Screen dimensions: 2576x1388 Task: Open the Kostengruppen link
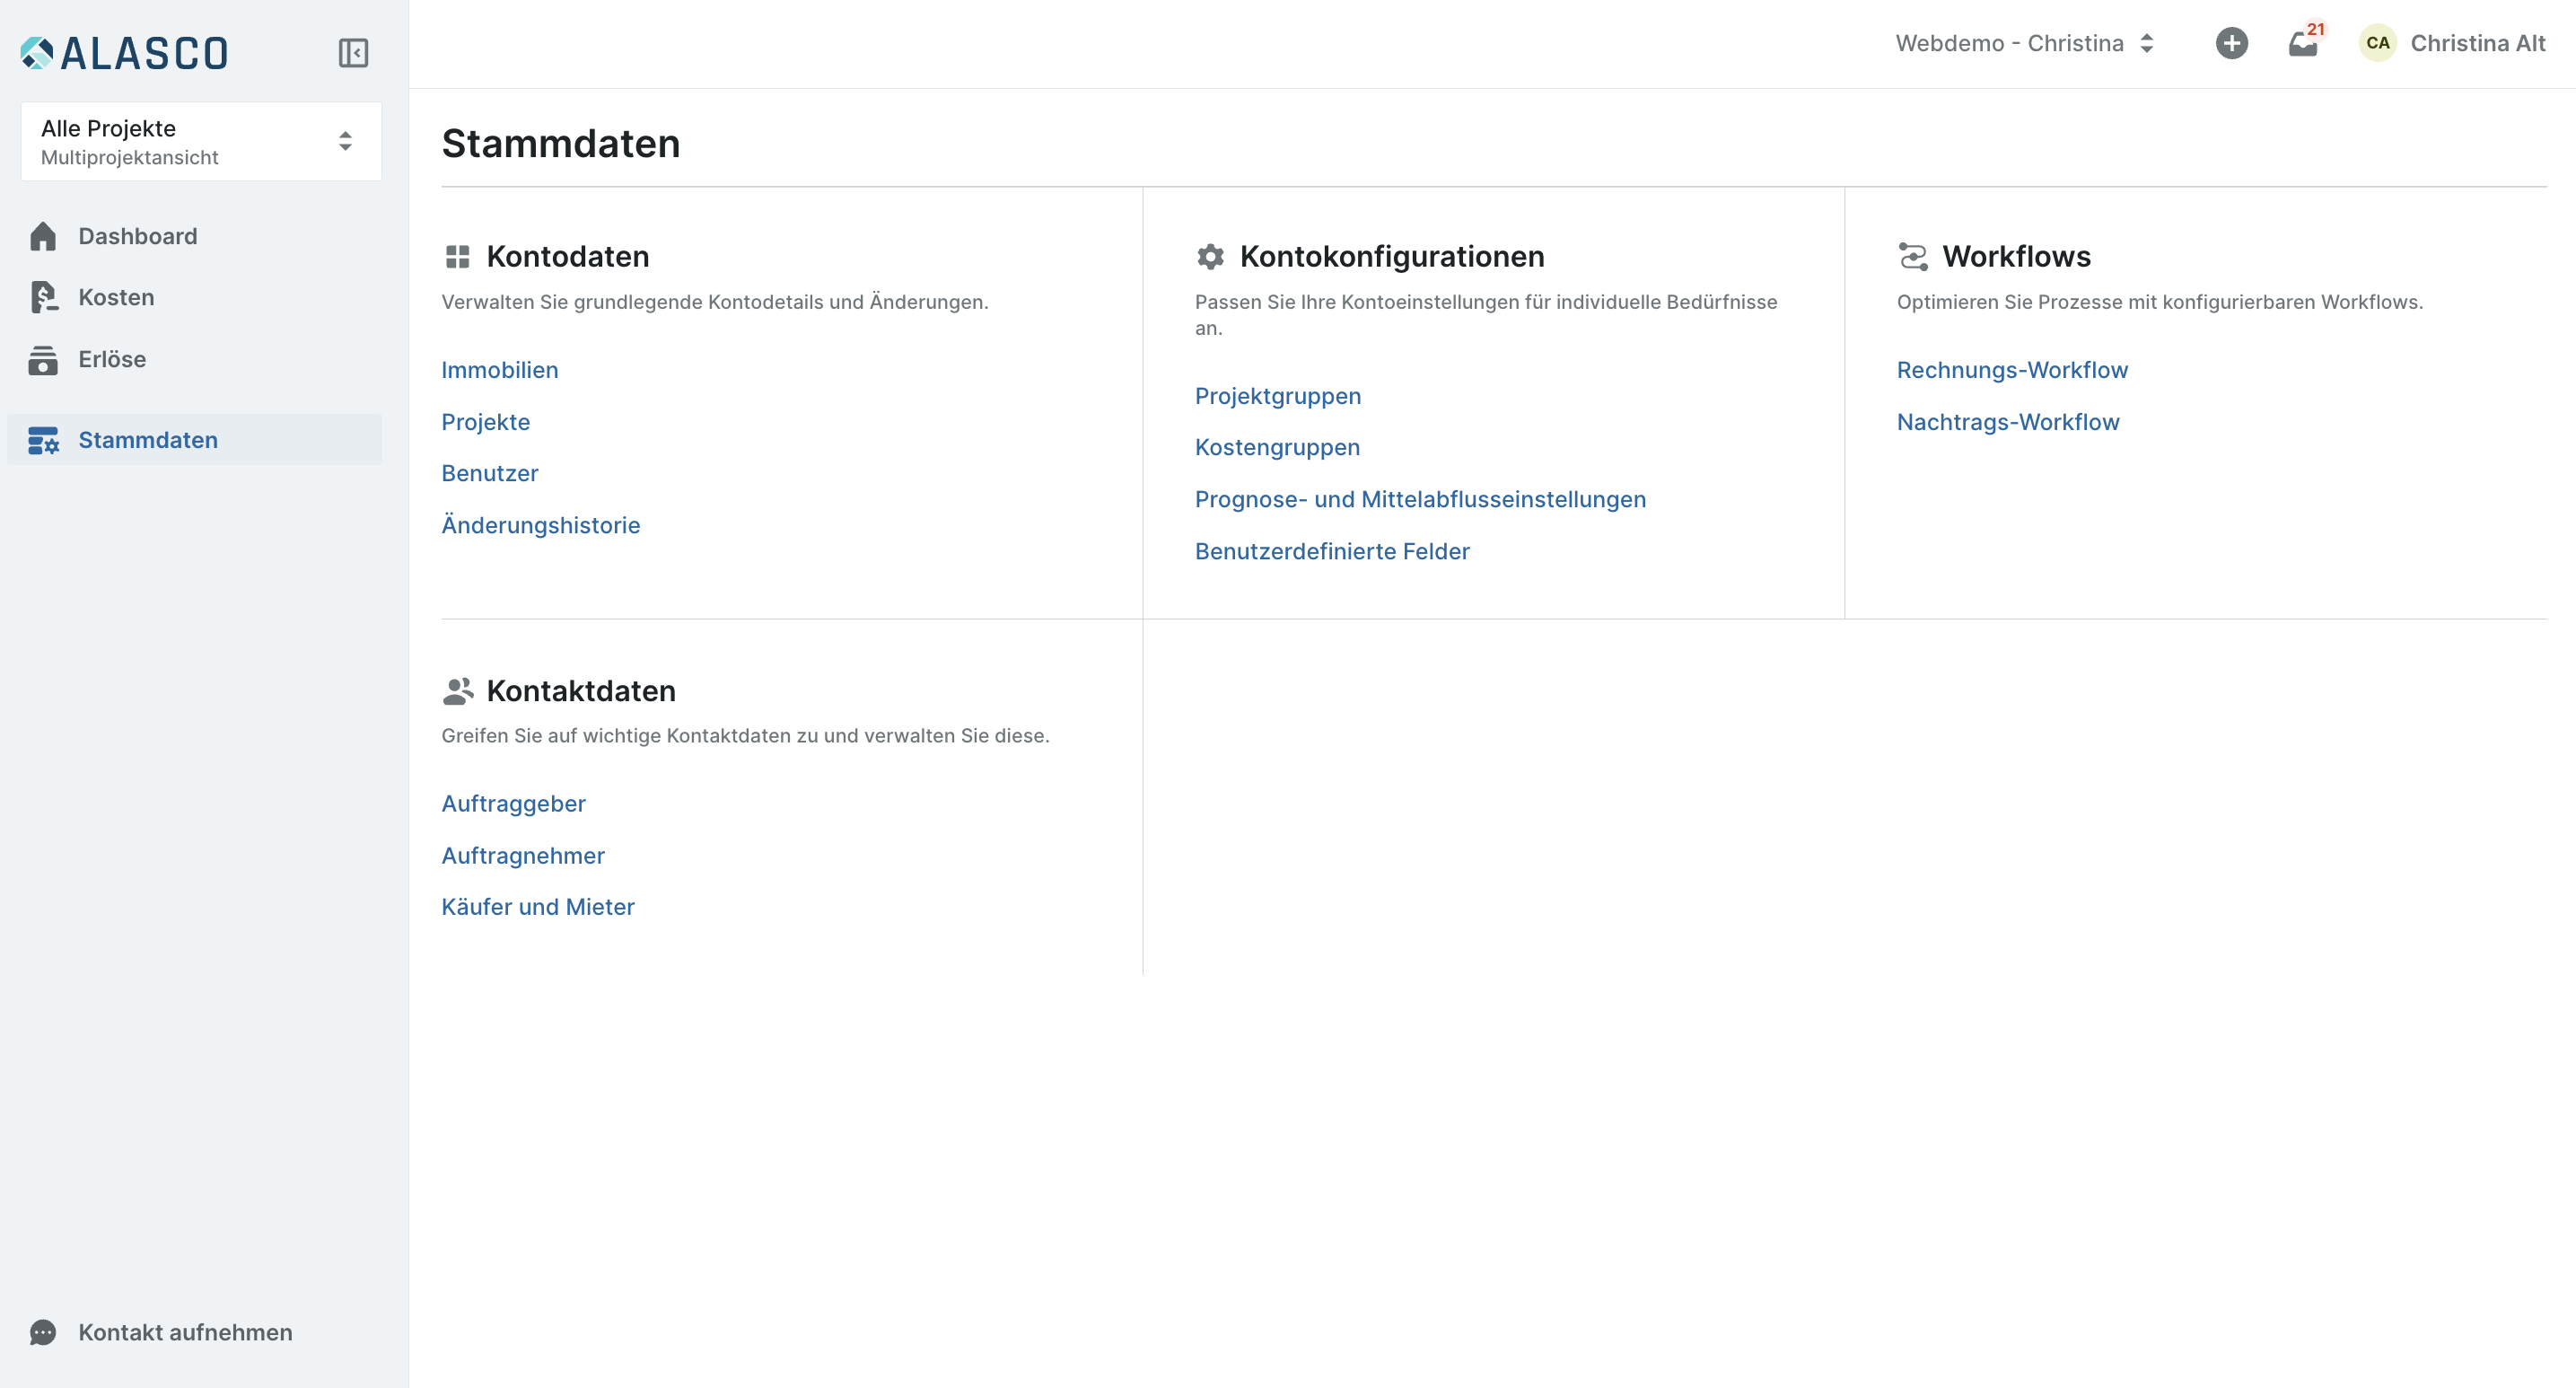tap(1277, 447)
